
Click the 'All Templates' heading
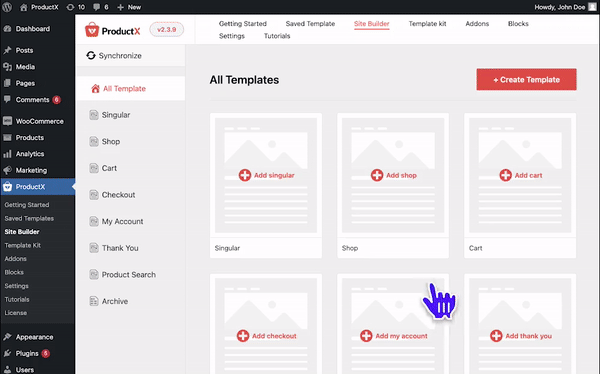pos(244,80)
